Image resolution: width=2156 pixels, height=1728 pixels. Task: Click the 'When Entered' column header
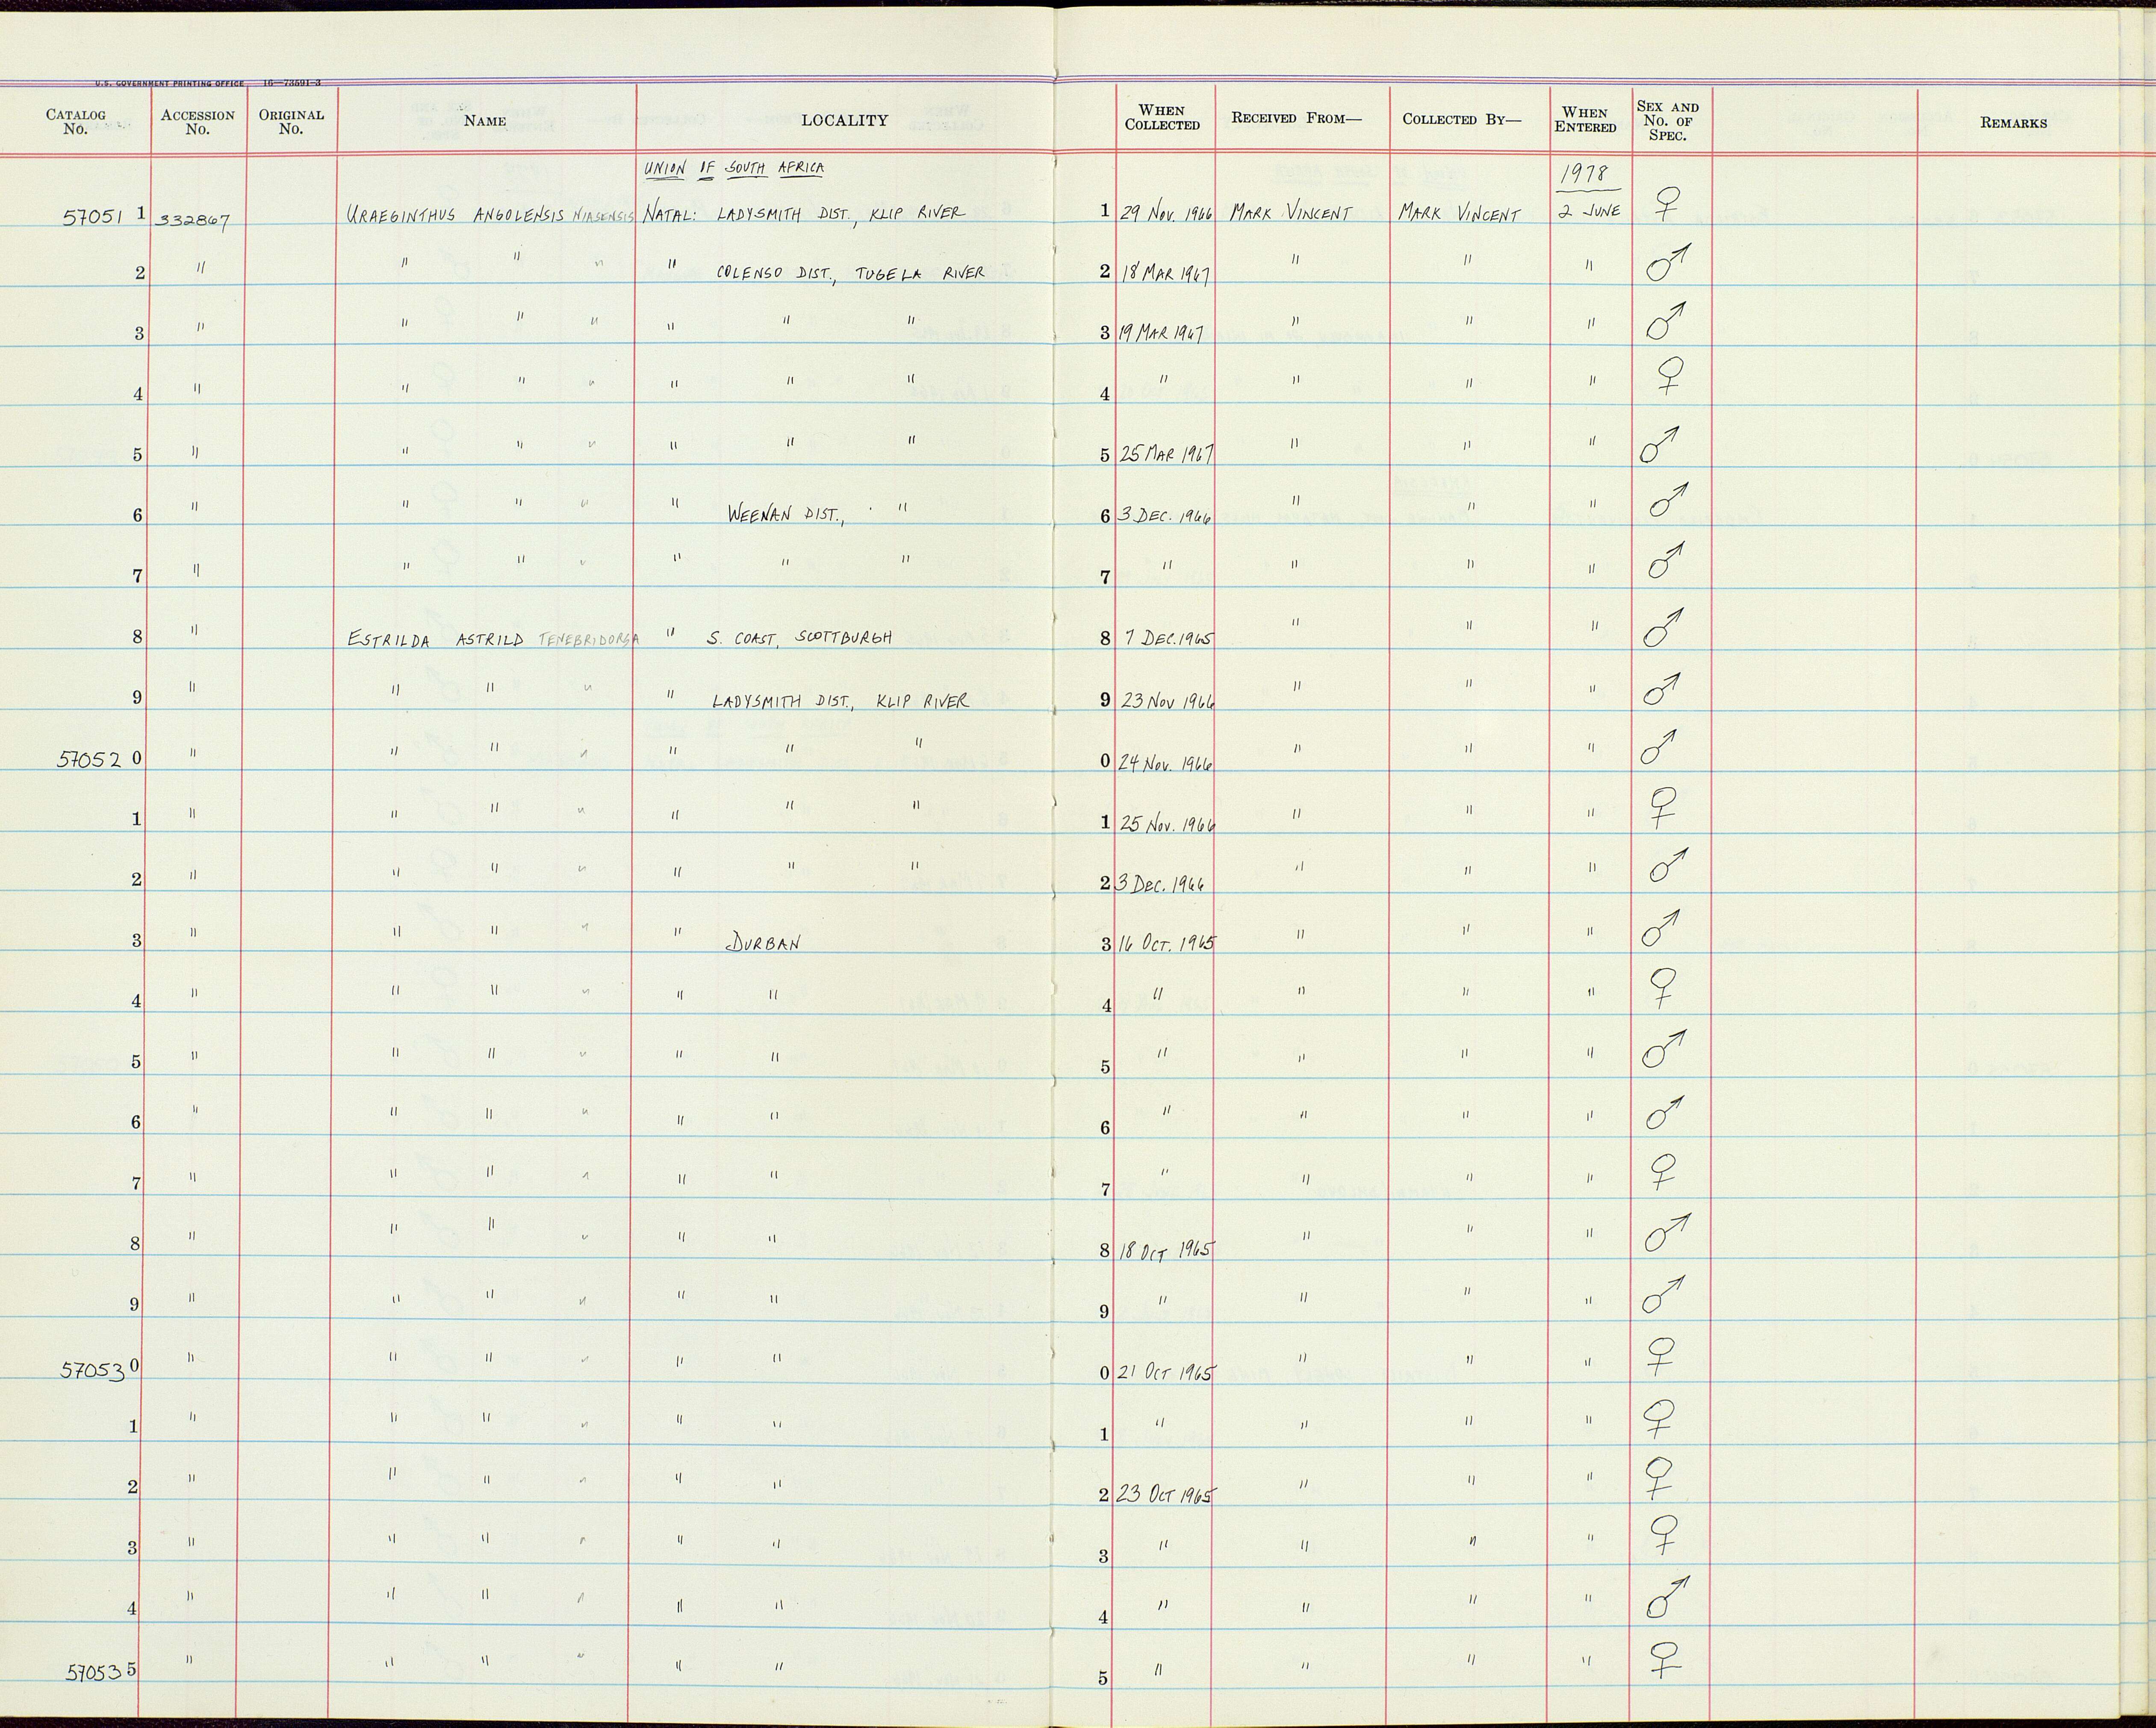pyautogui.click(x=1585, y=120)
